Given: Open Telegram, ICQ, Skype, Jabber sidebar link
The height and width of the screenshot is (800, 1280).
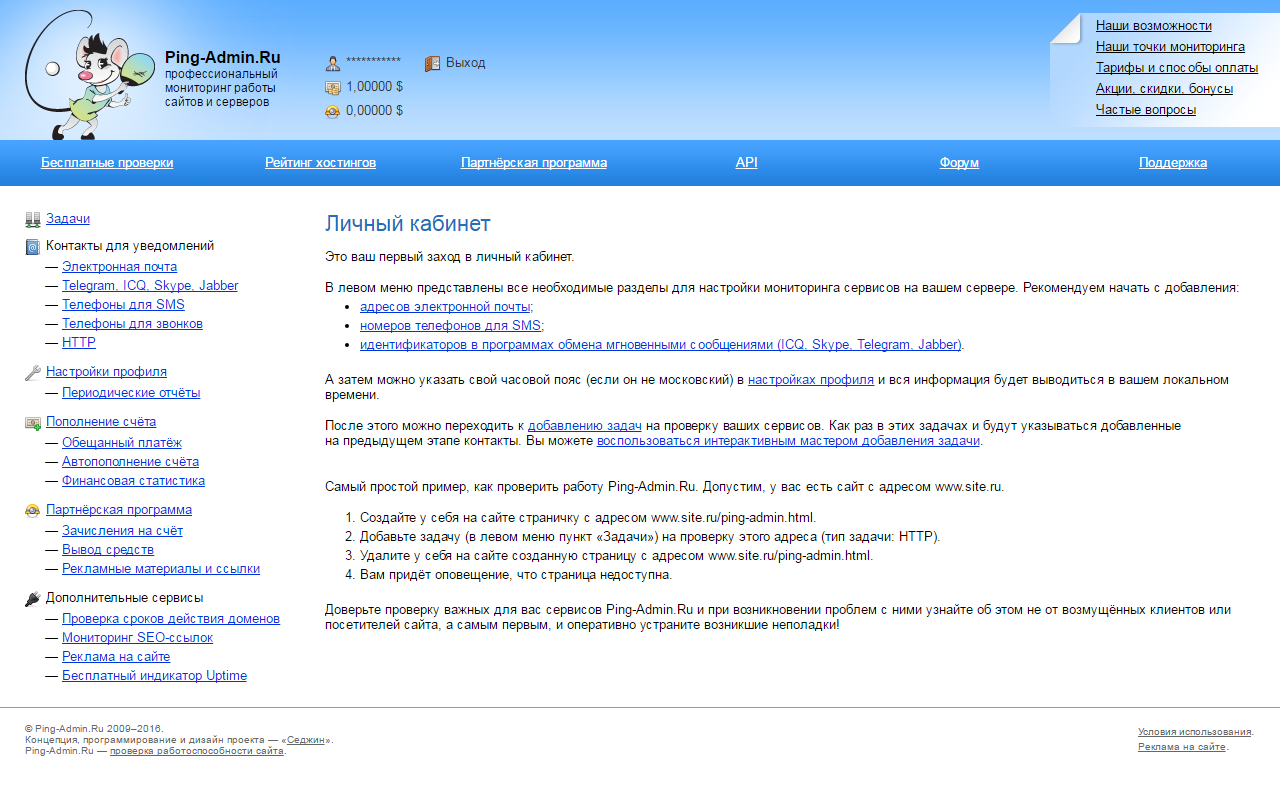Looking at the screenshot, I should (150, 286).
